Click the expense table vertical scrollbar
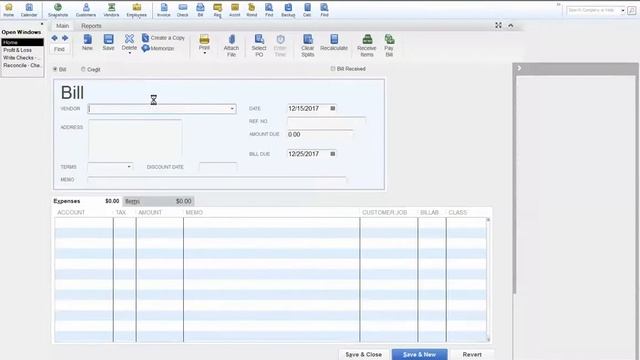The height and width of the screenshot is (360, 640). [x=488, y=280]
